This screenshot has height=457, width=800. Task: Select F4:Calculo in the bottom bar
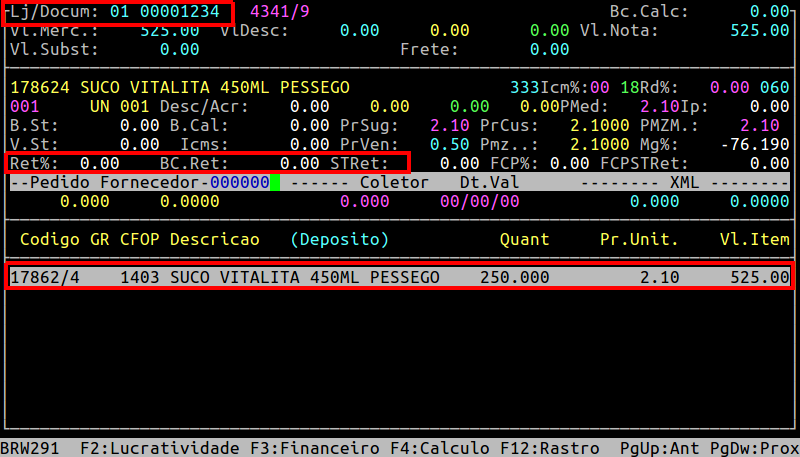click(x=440, y=447)
